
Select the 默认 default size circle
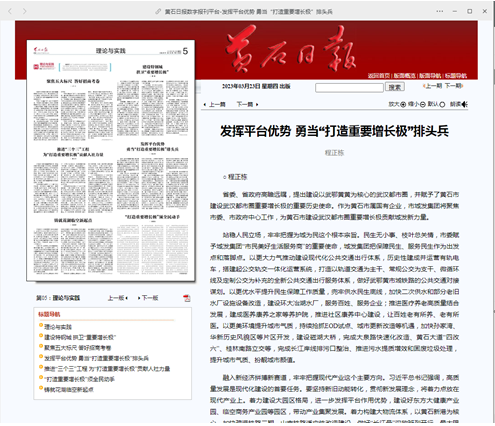pyautogui.click(x=442, y=105)
